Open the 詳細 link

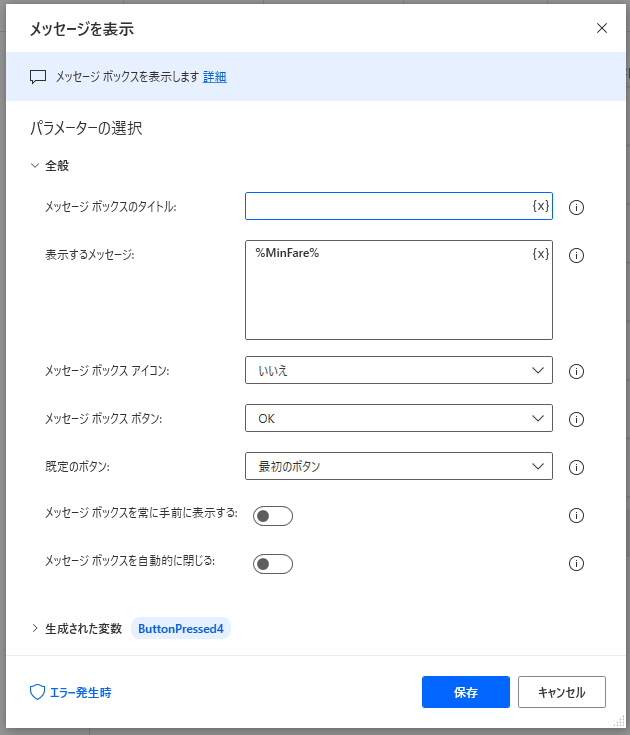coord(215,77)
